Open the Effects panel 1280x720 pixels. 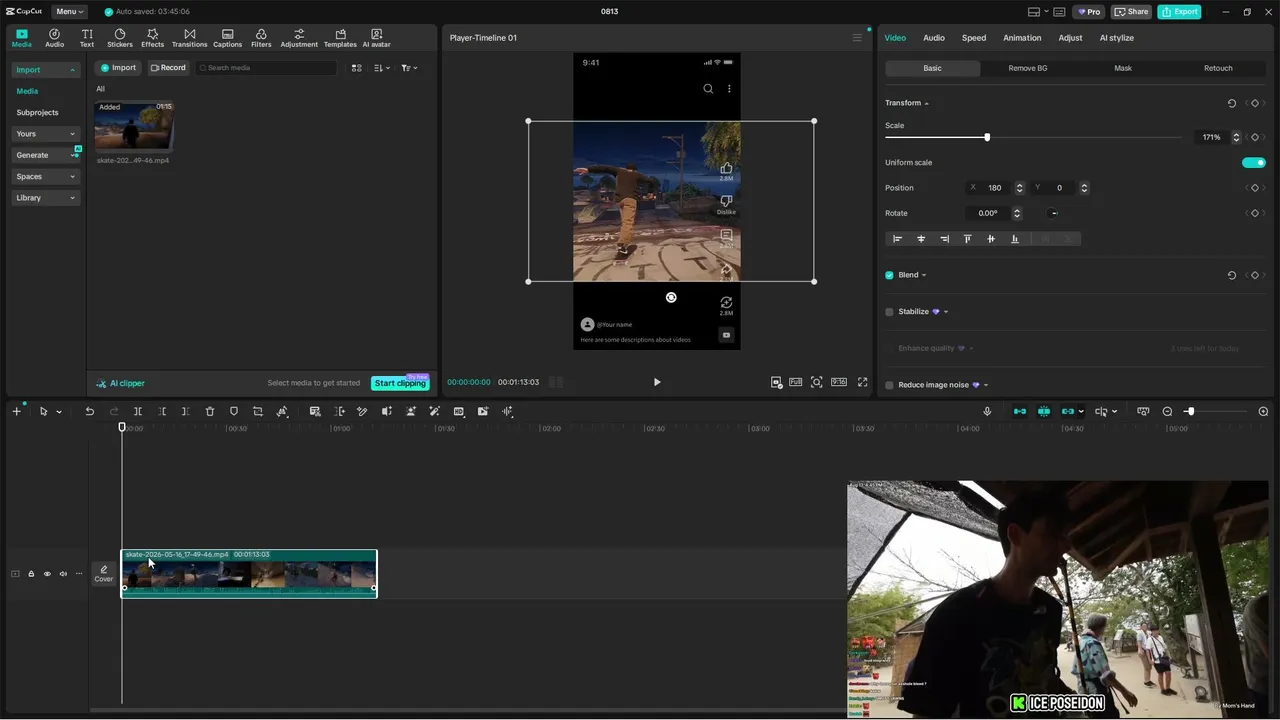pyautogui.click(x=152, y=38)
